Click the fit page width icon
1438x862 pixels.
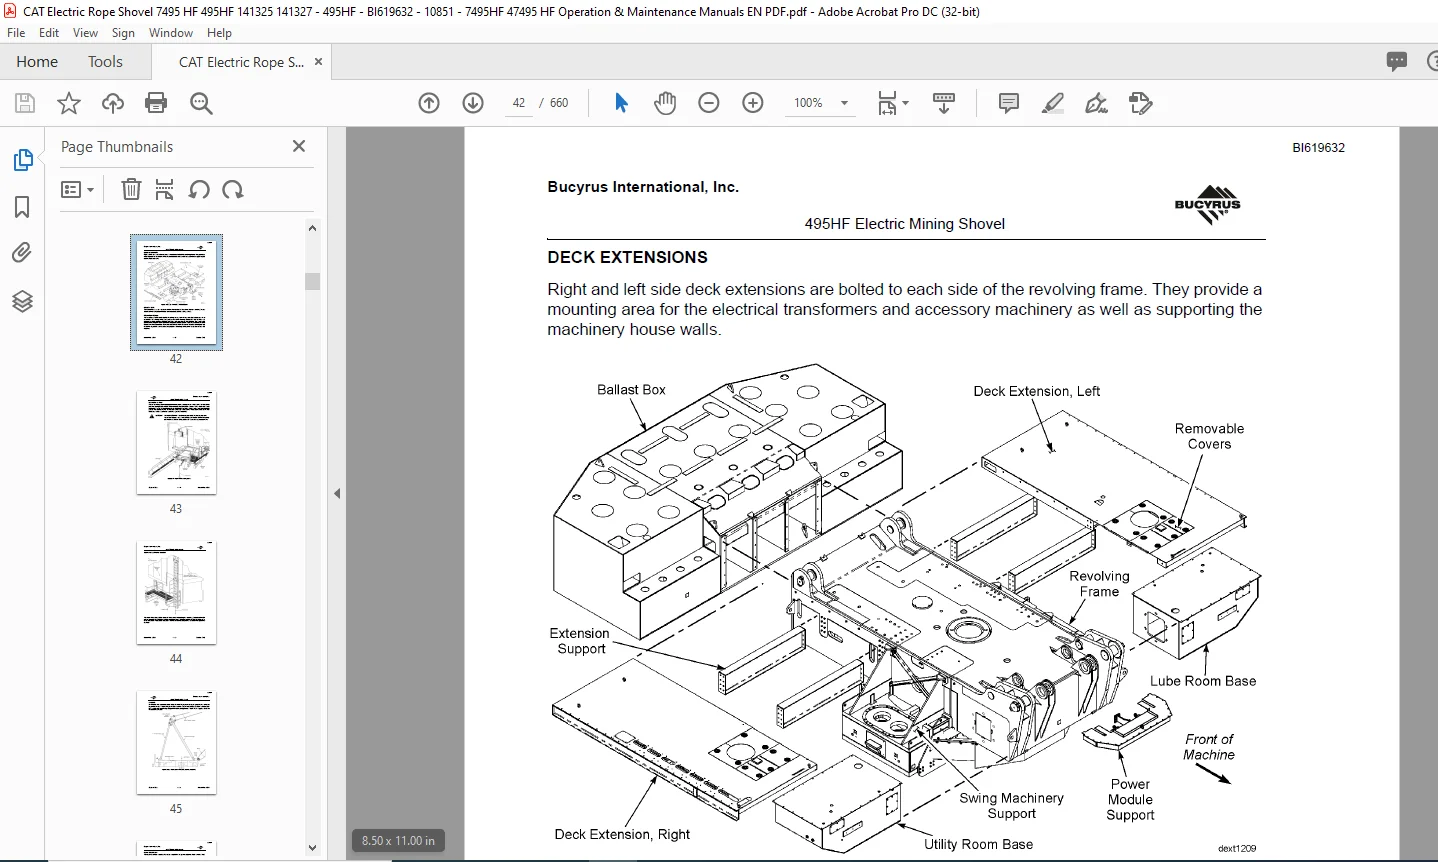(x=887, y=103)
